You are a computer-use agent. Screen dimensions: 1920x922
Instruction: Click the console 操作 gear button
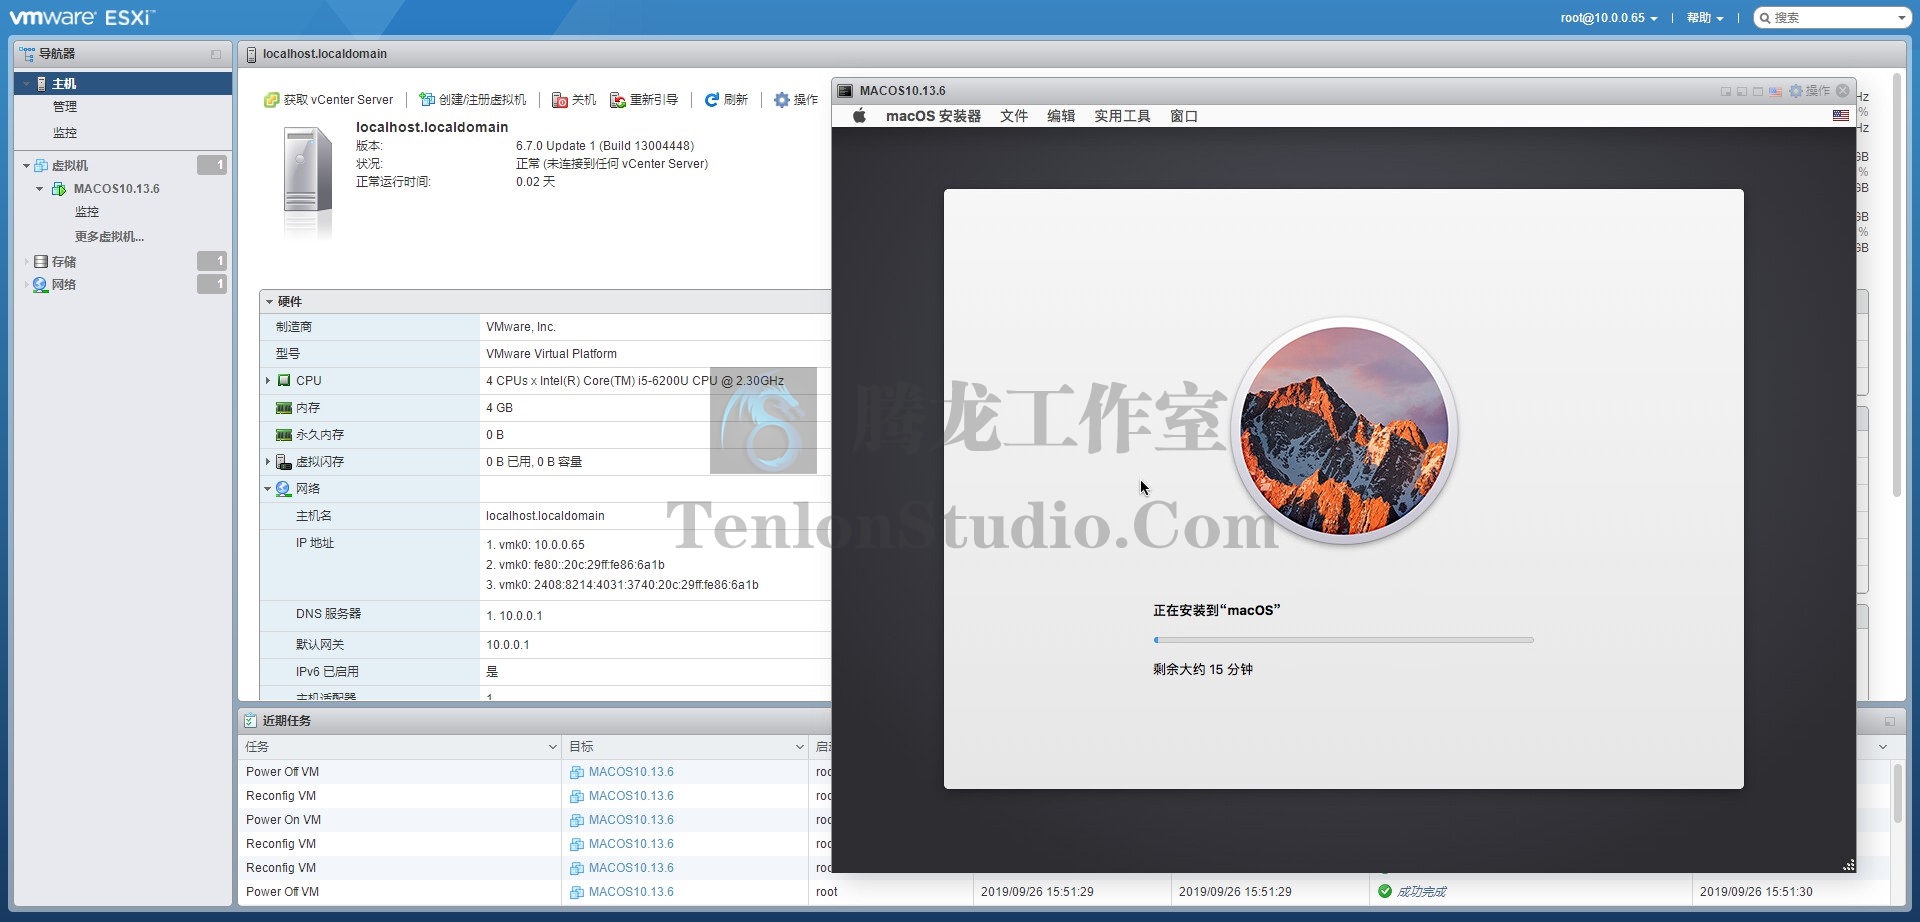point(1809,91)
